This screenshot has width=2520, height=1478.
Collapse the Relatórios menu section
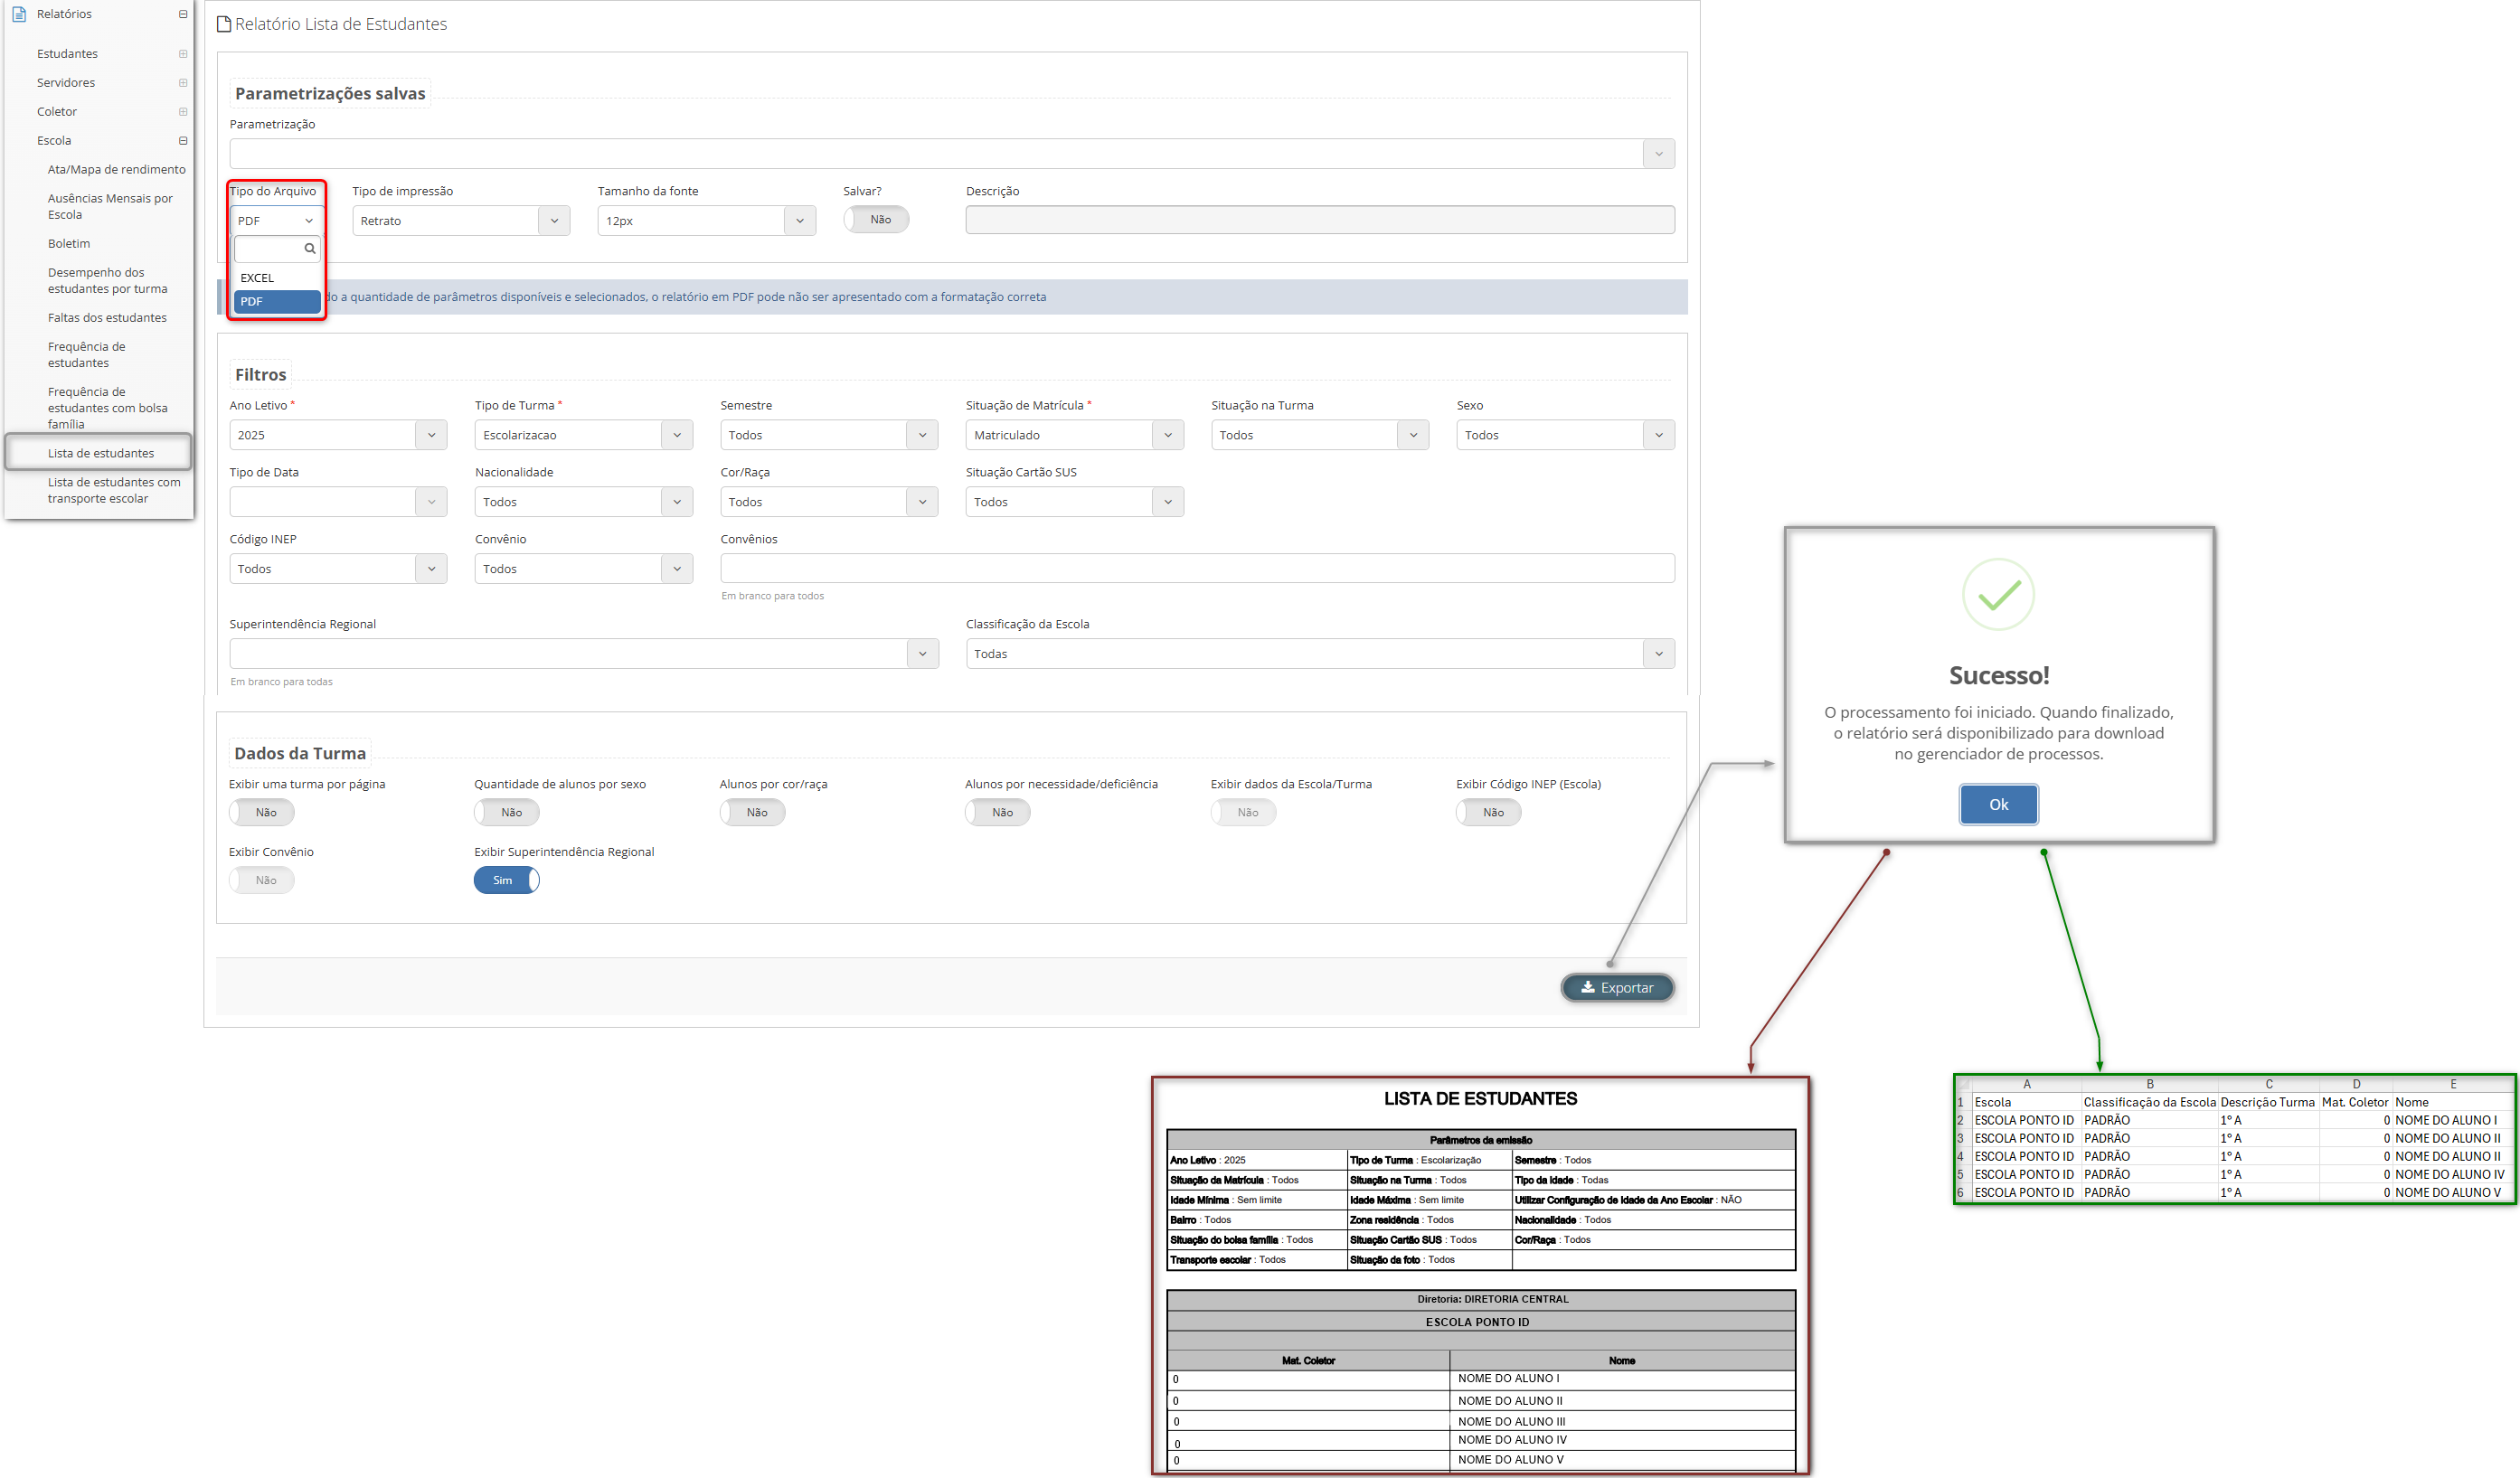pyautogui.click(x=183, y=14)
